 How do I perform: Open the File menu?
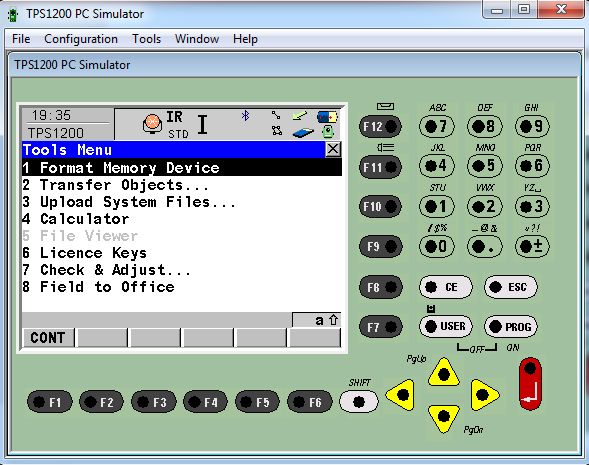(21, 39)
